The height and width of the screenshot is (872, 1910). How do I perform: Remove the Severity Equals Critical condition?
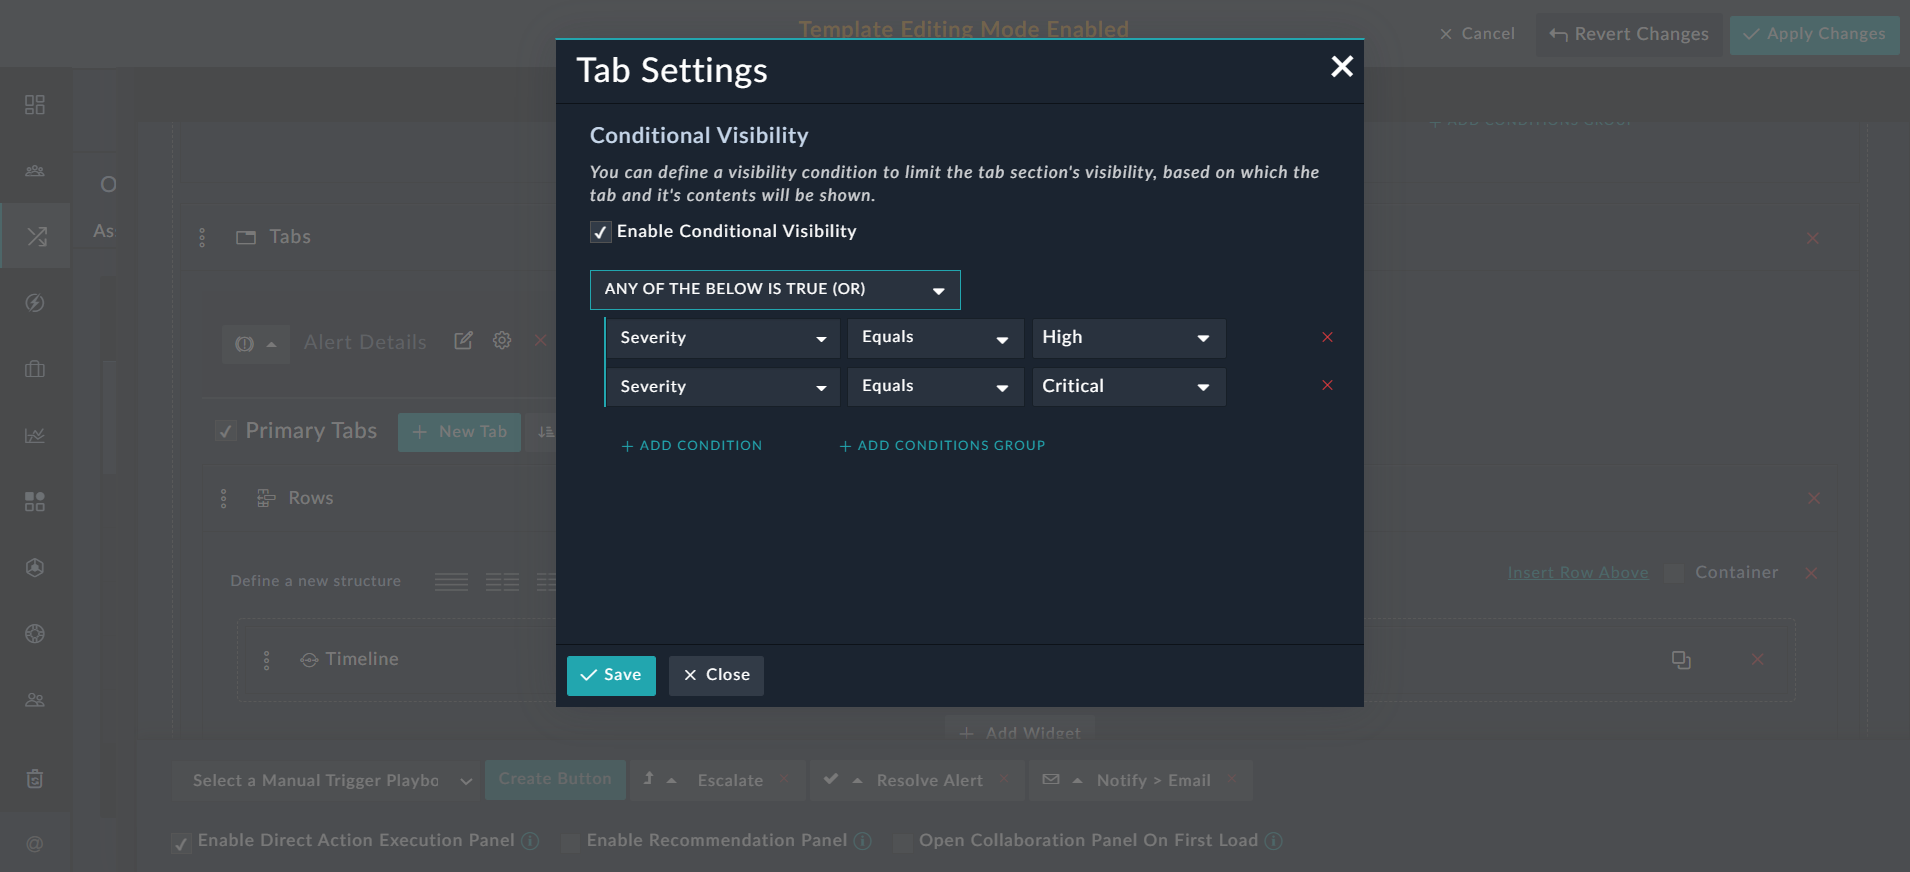click(x=1327, y=386)
